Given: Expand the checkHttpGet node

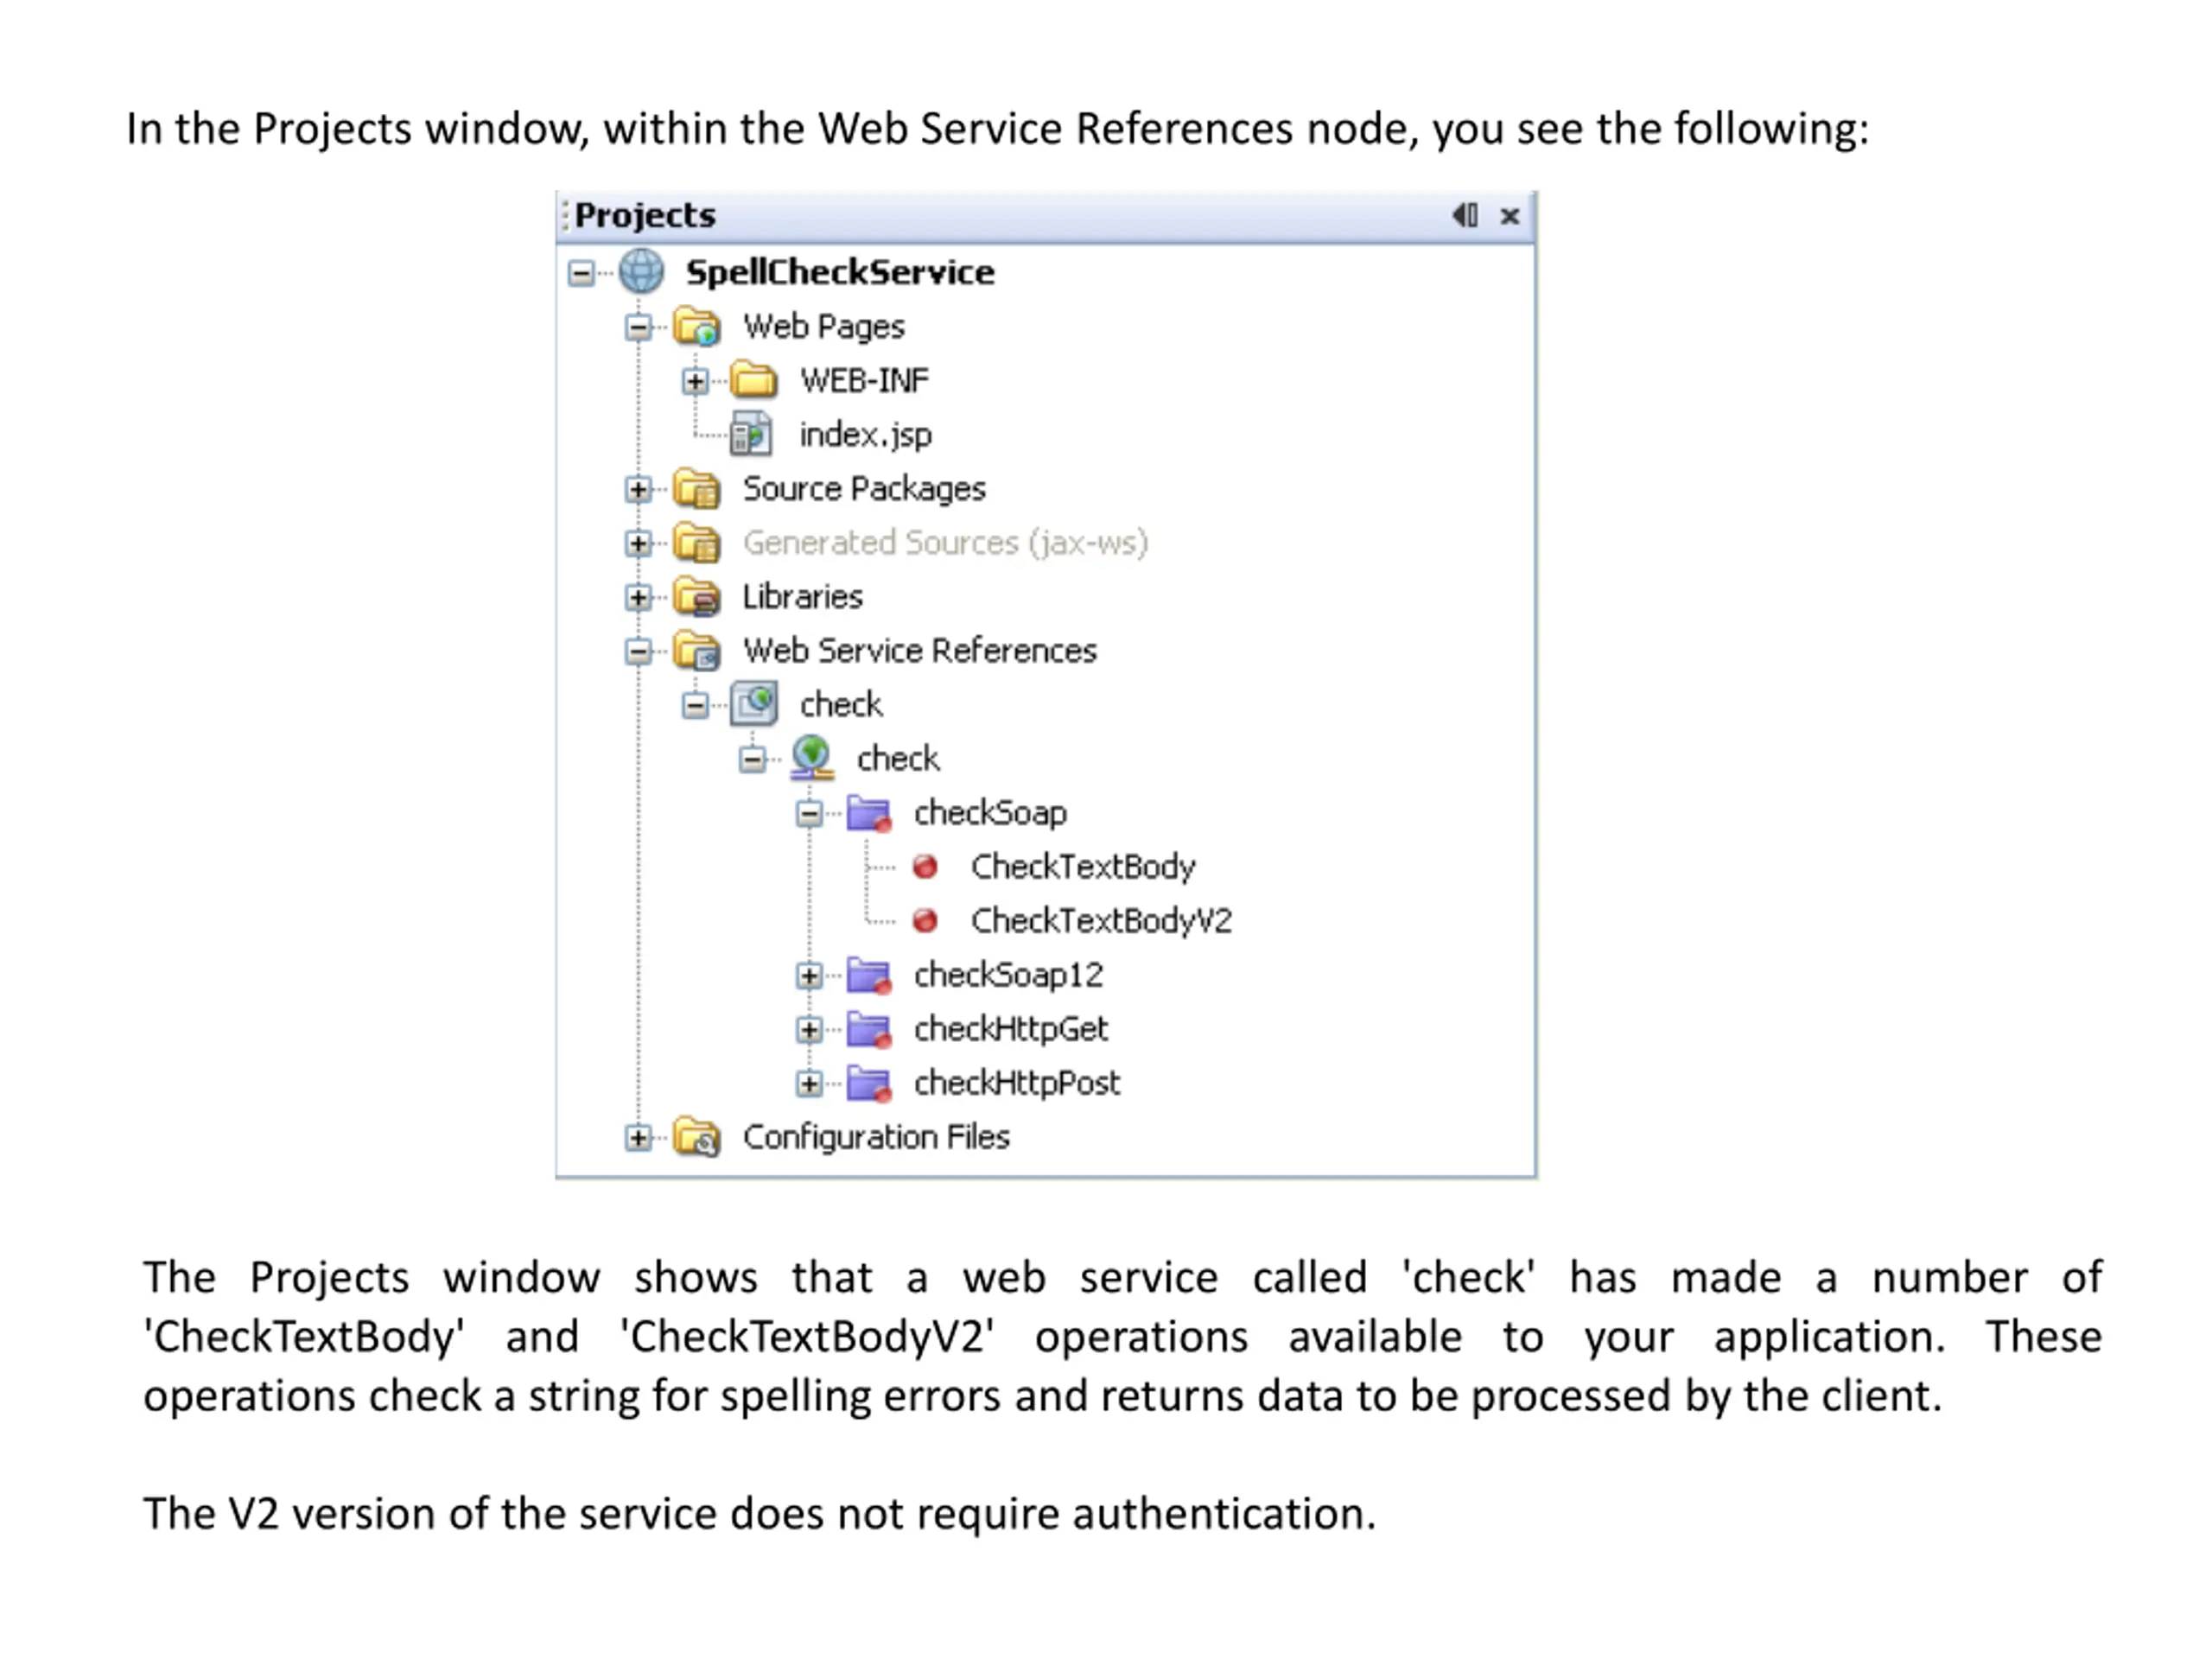Looking at the screenshot, I should pyautogui.click(x=810, y=1030).
